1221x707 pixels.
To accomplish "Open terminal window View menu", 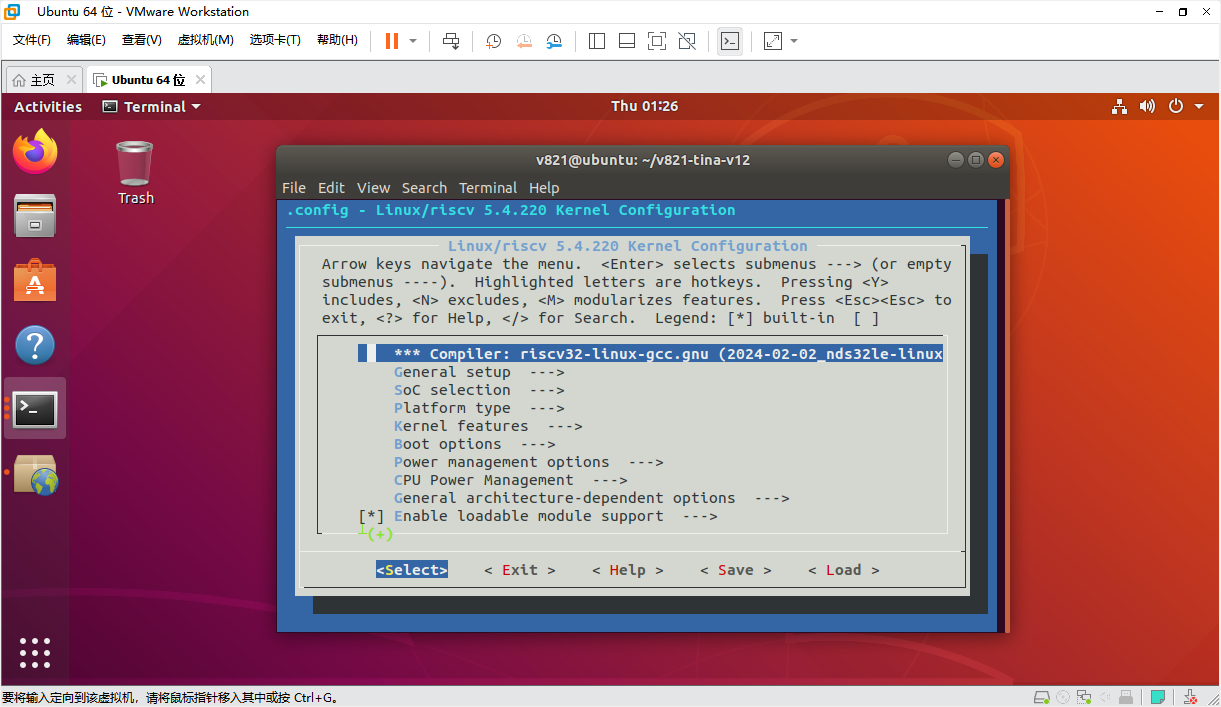I will [374, 188].
